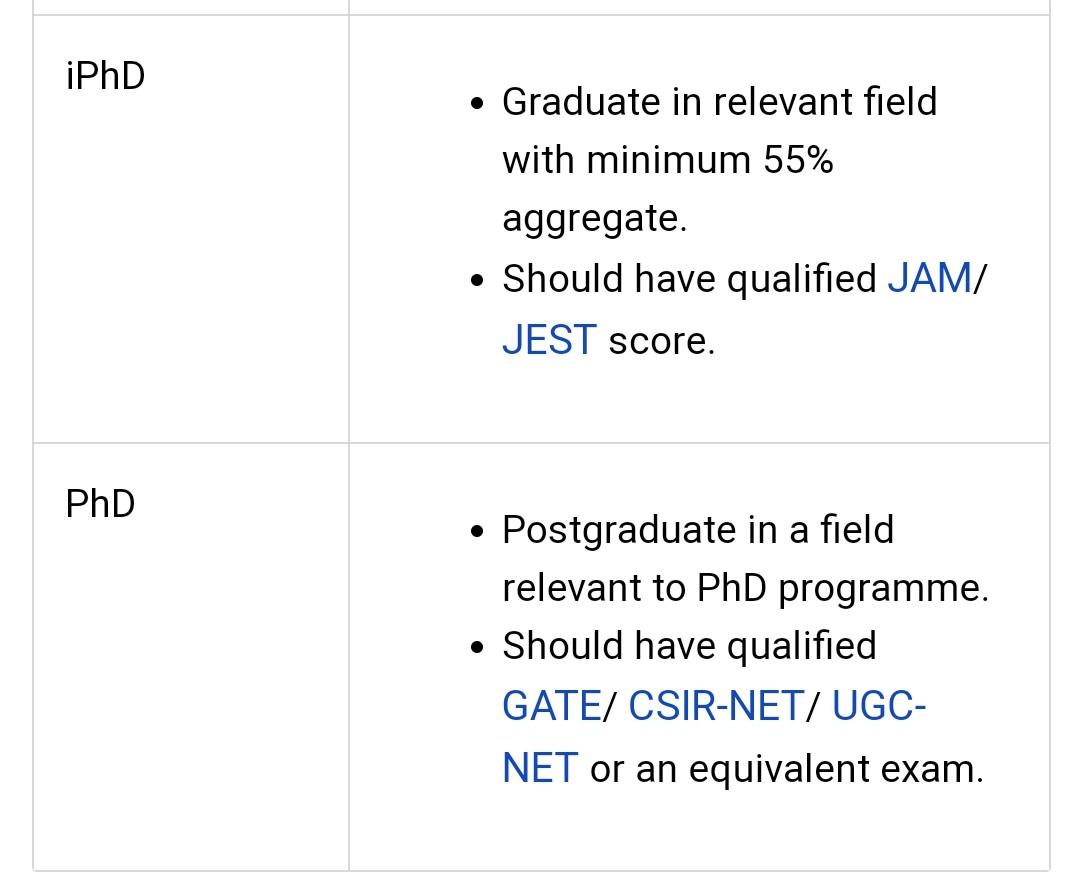Click the text "Graduate in relevant field"
This screenshot has width=1080, height=876.
(719, 102)
